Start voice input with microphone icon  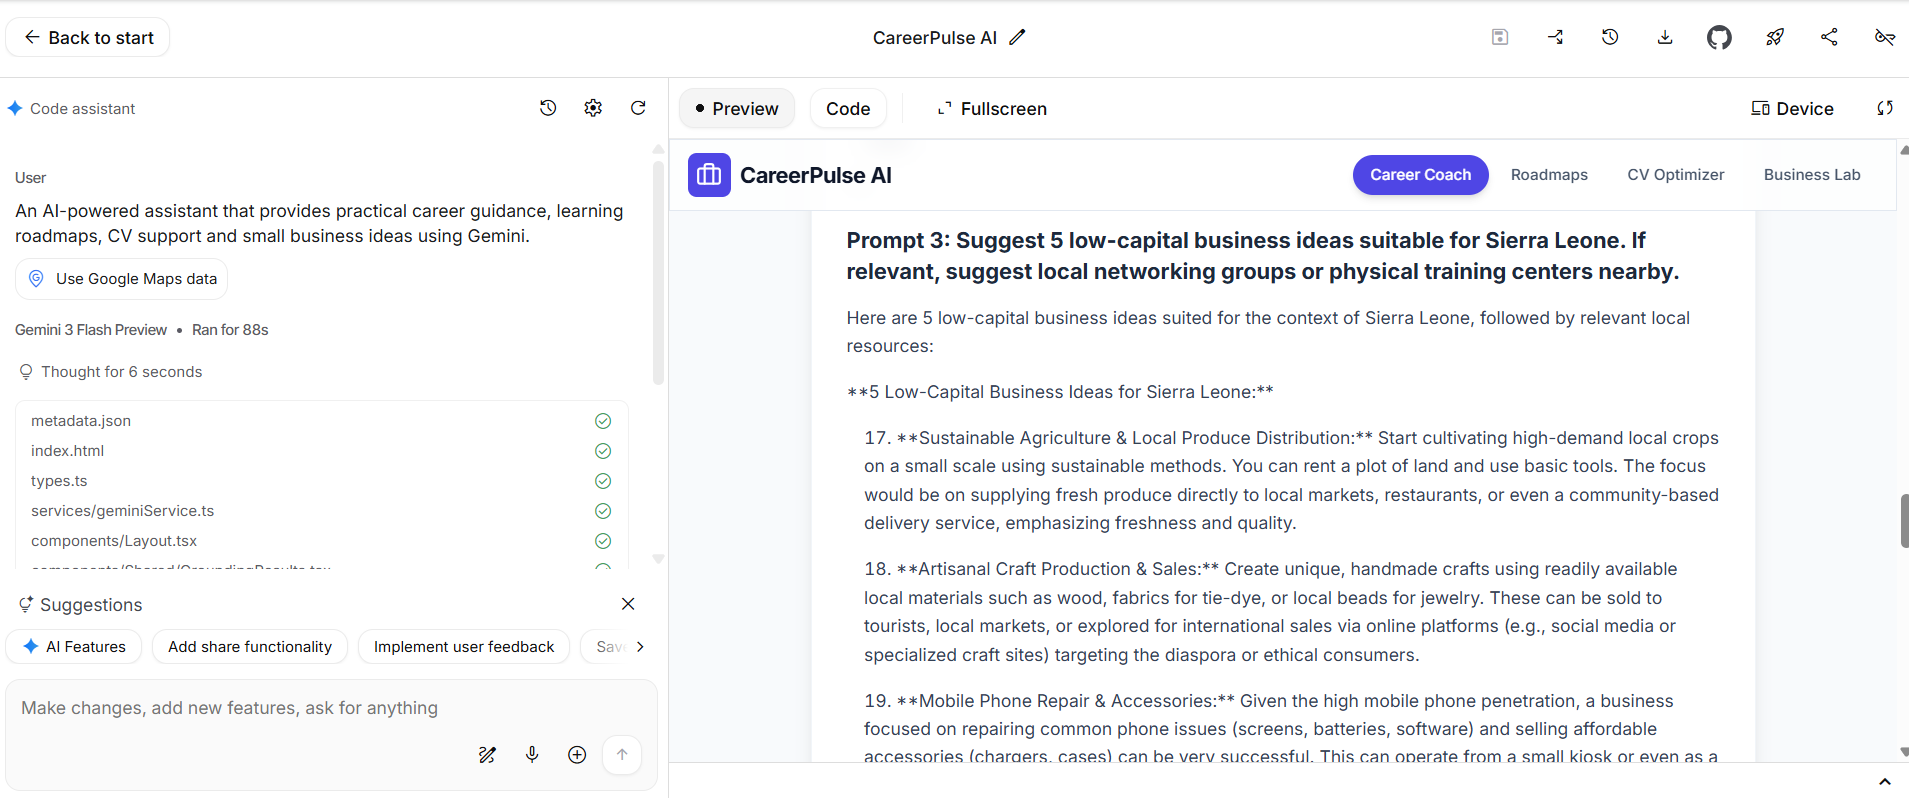click(532, 755)
